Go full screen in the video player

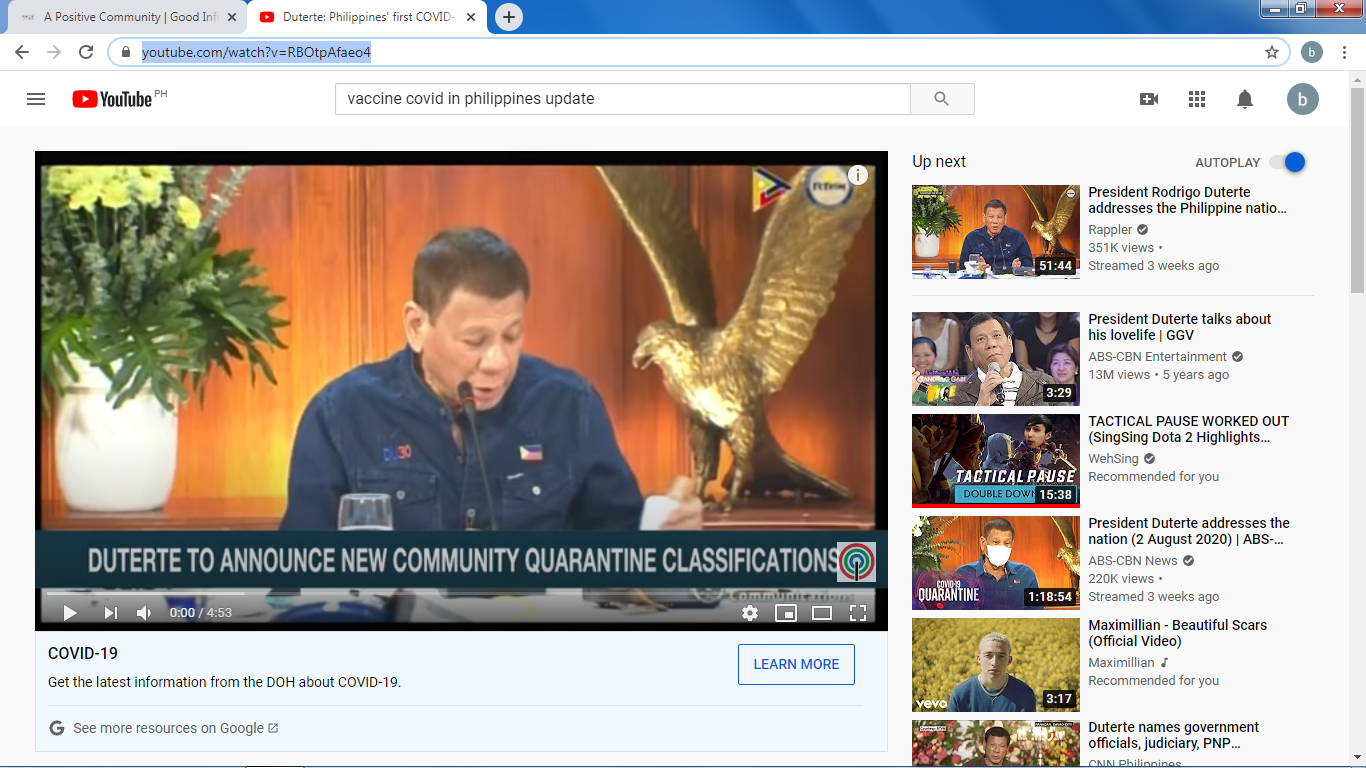coord(858,613)
